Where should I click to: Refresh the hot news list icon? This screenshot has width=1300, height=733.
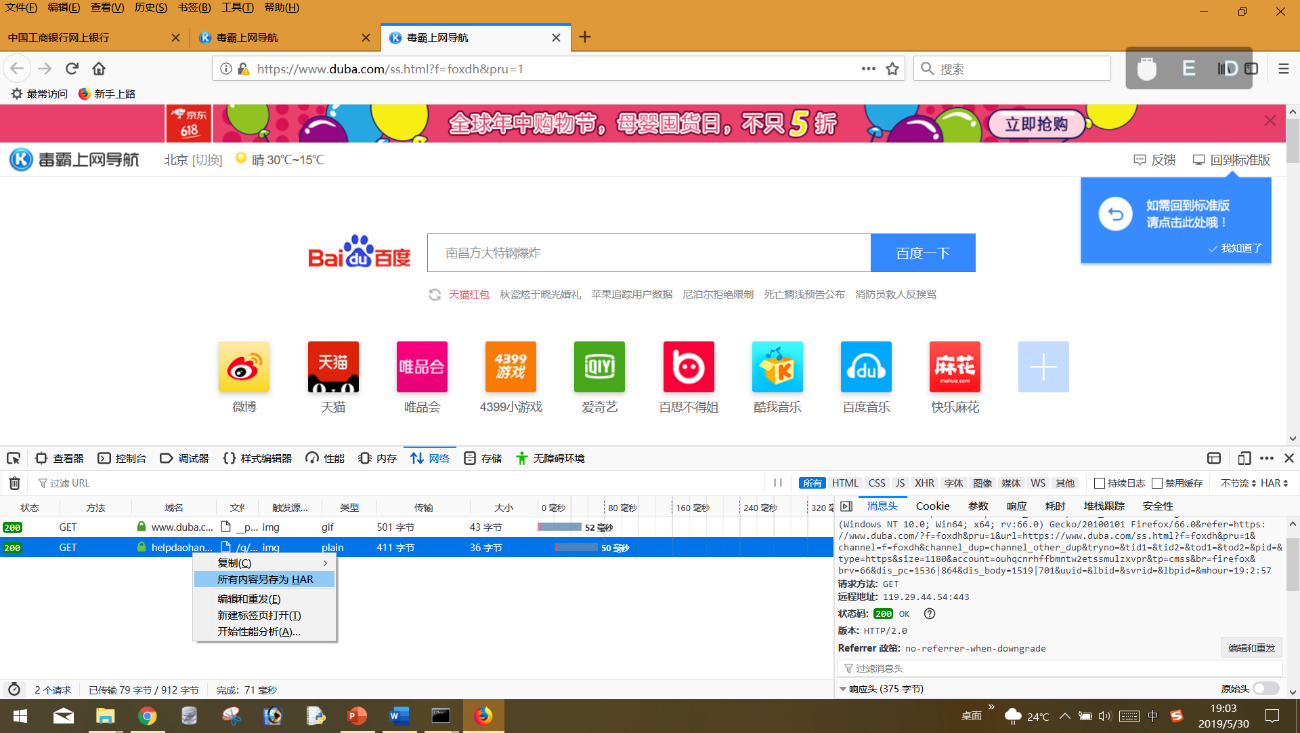[435, 295]
